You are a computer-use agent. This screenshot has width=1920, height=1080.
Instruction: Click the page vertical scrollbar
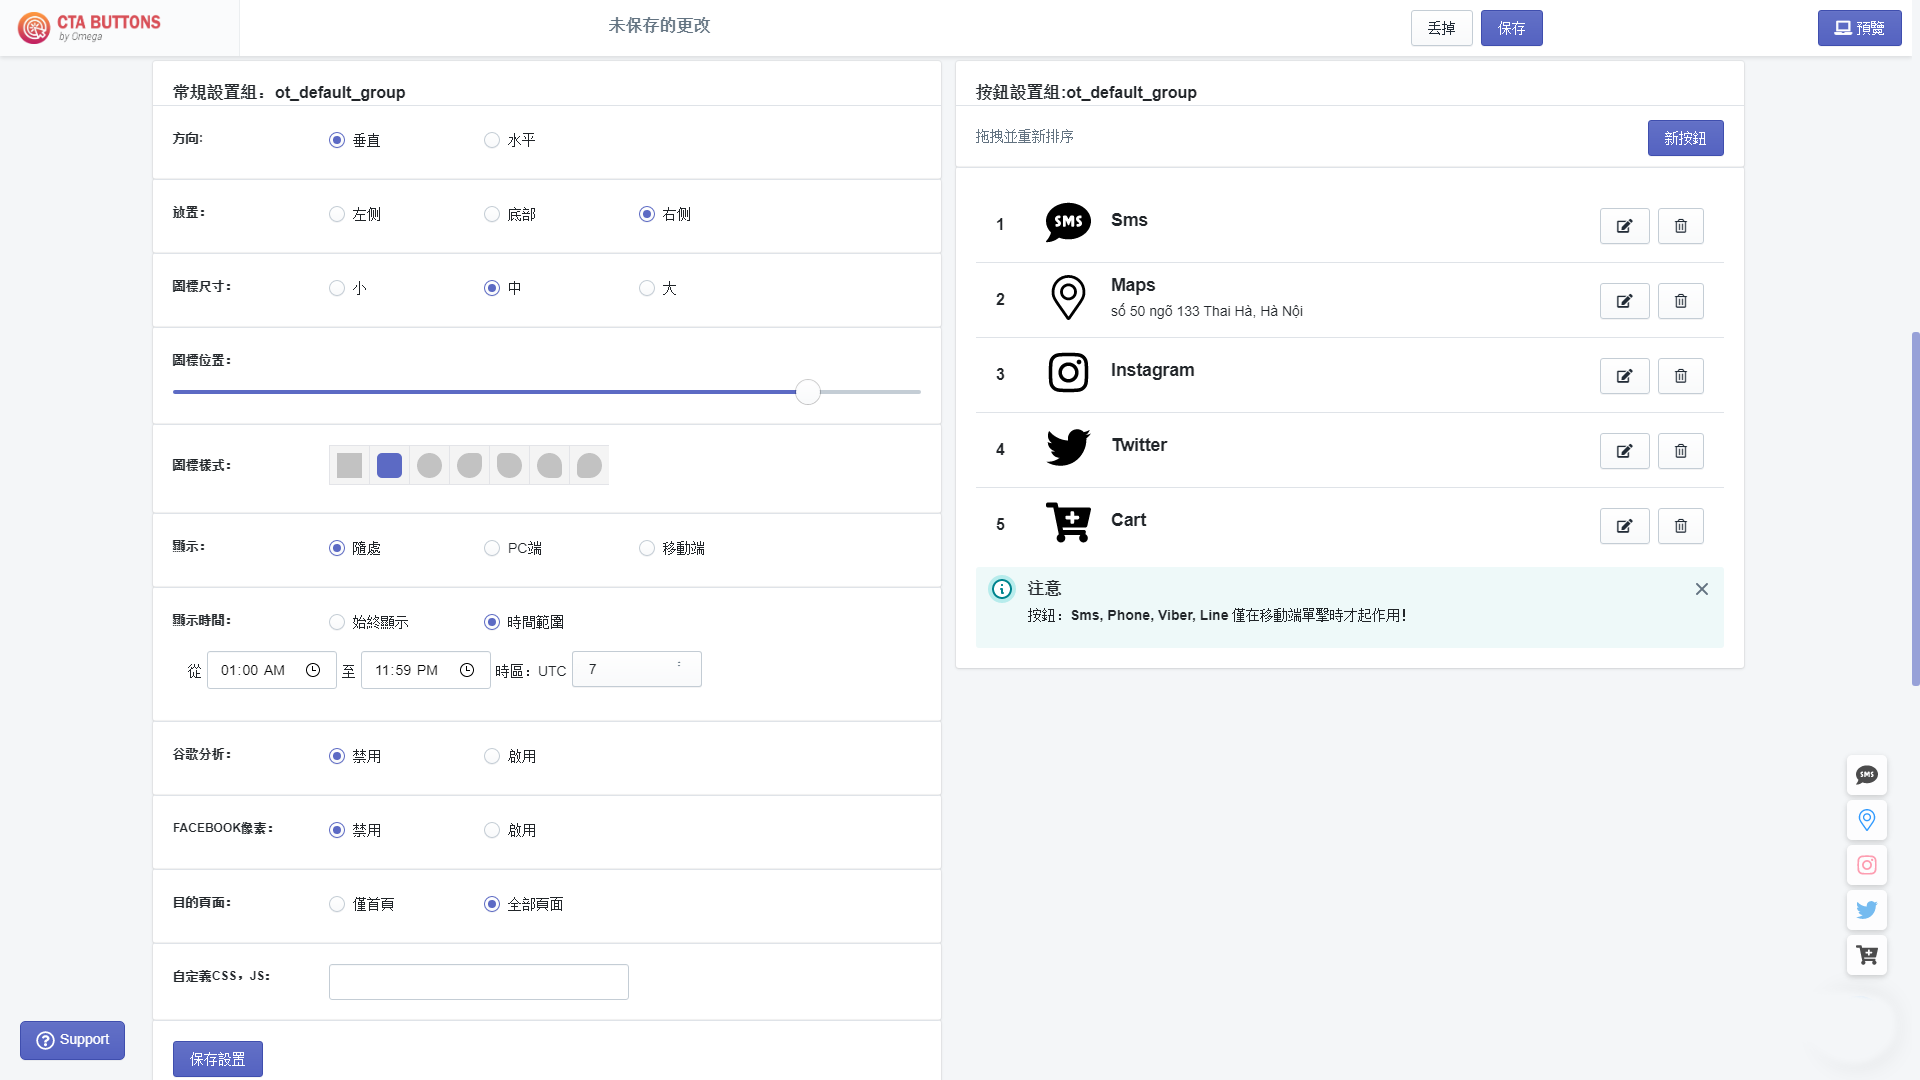tap(1915, 508)
